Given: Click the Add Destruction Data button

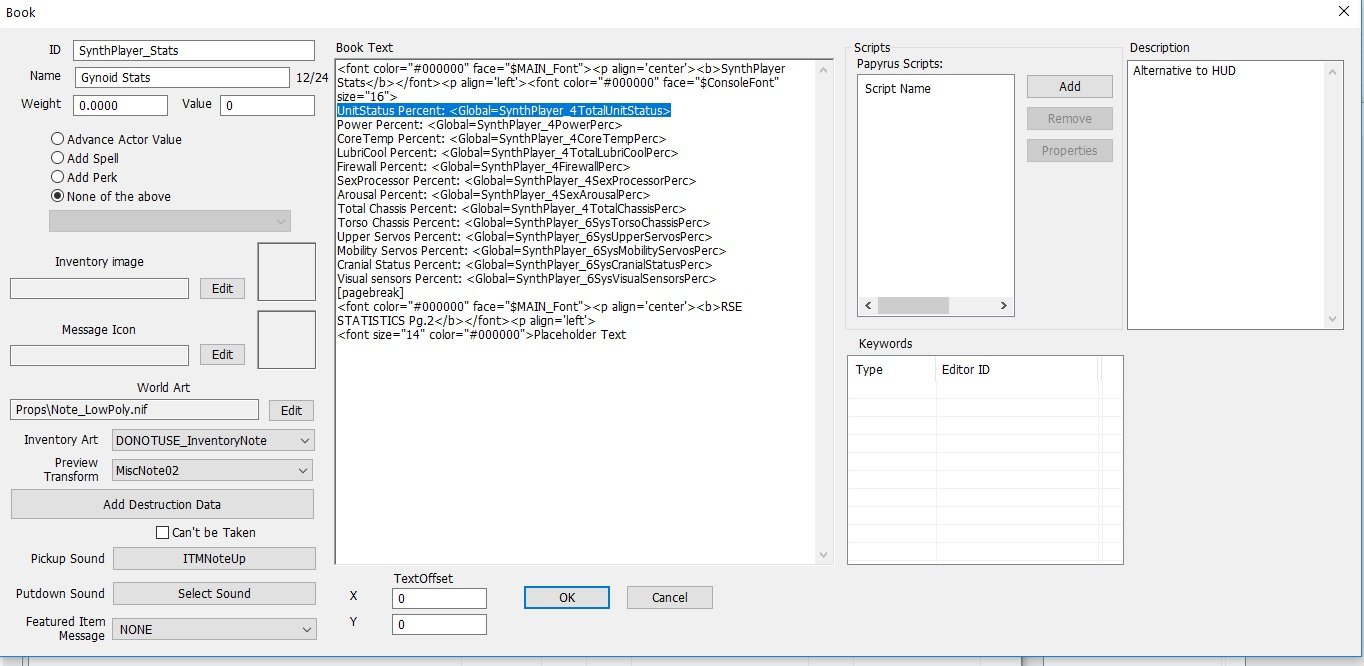Looking at the screenshot, I should point(162,504).
